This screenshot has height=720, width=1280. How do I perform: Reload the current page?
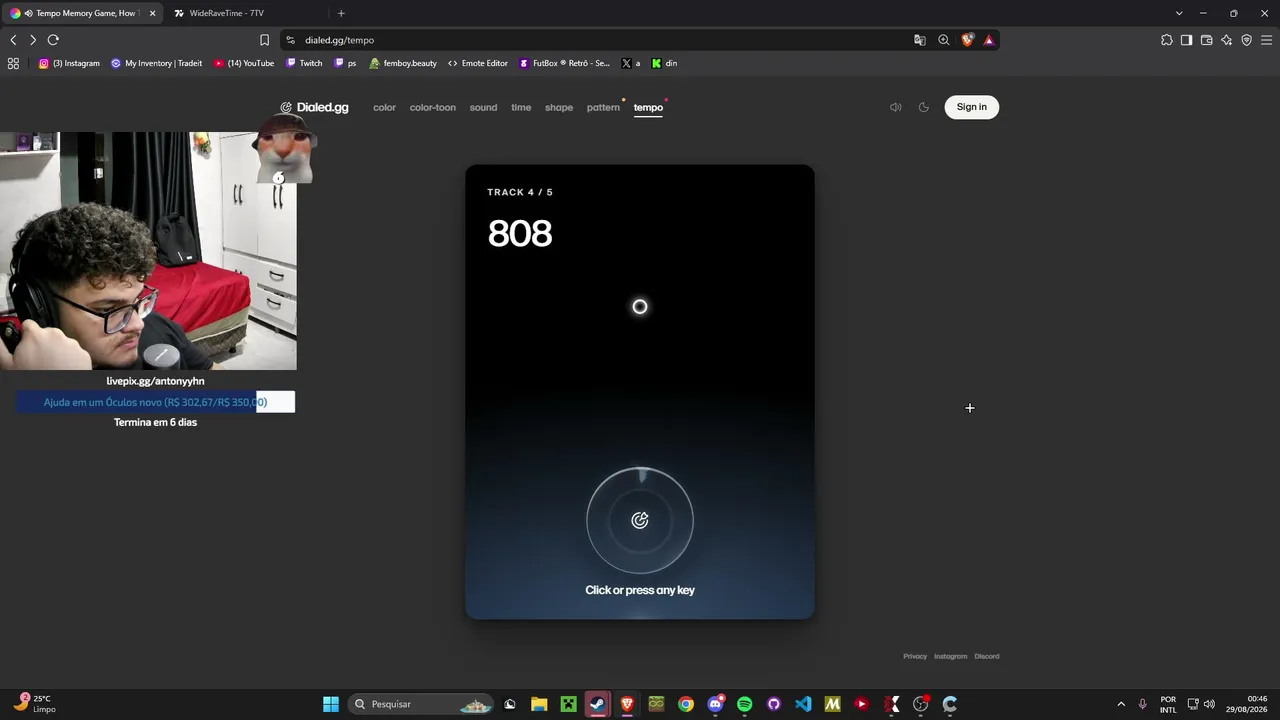click(53, 40)
